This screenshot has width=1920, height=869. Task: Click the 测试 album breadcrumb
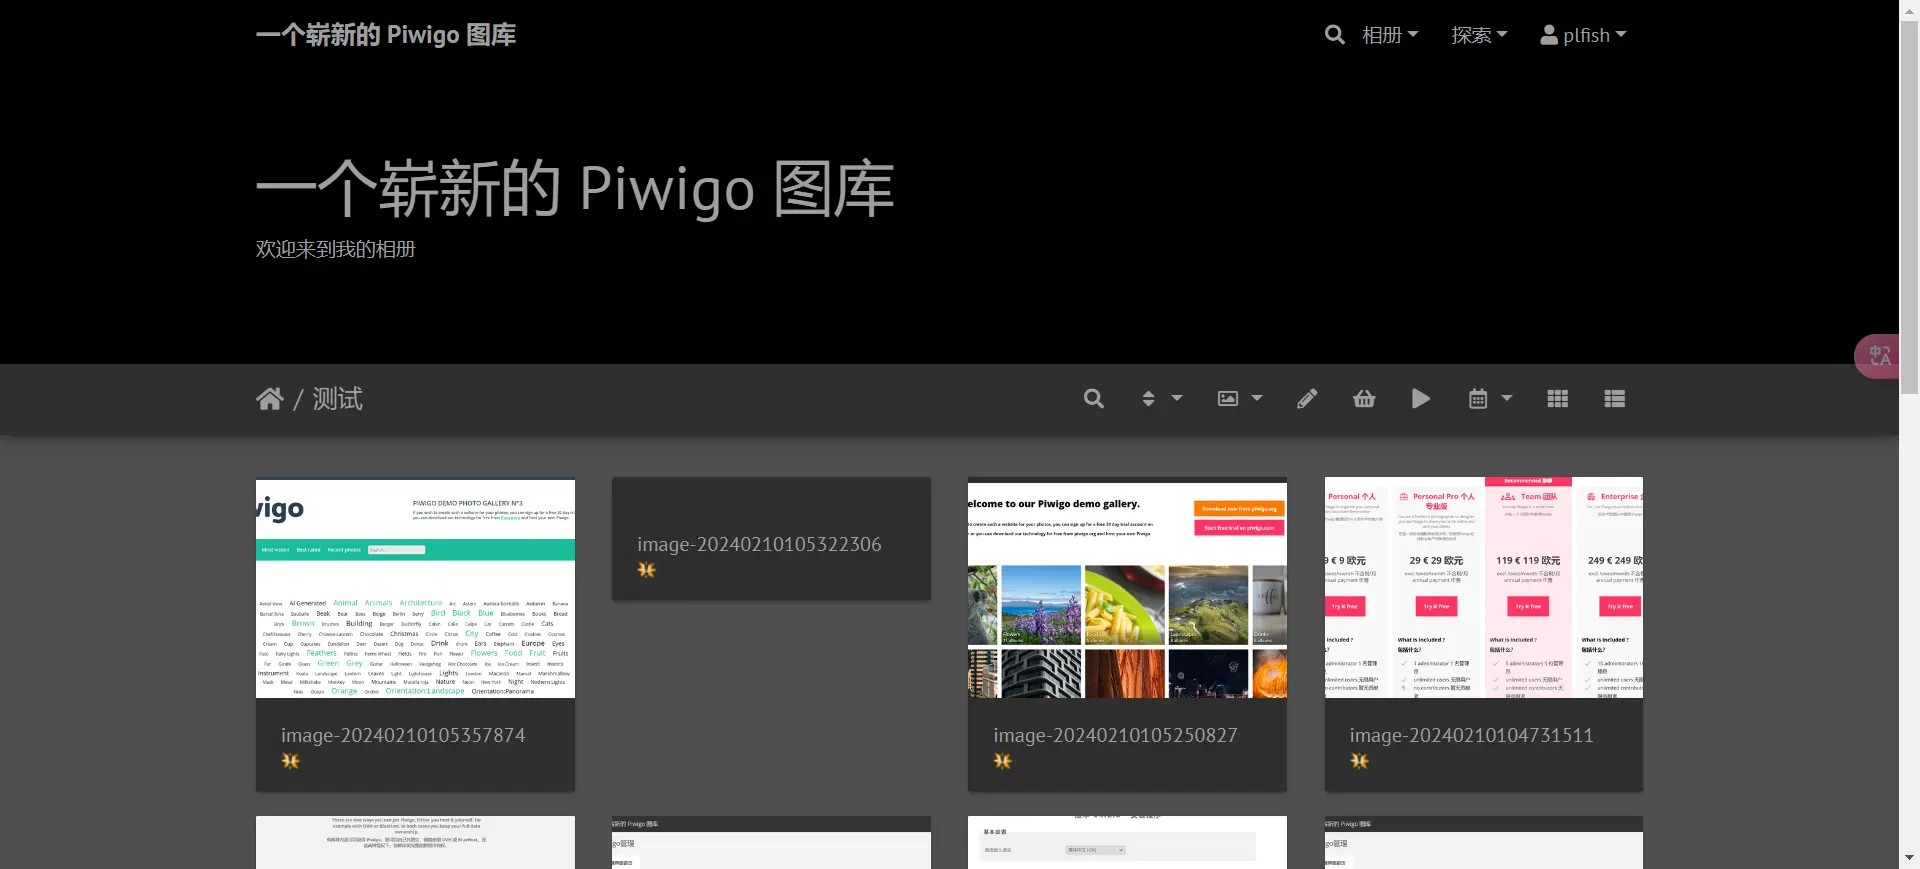(x=338, y=399)
